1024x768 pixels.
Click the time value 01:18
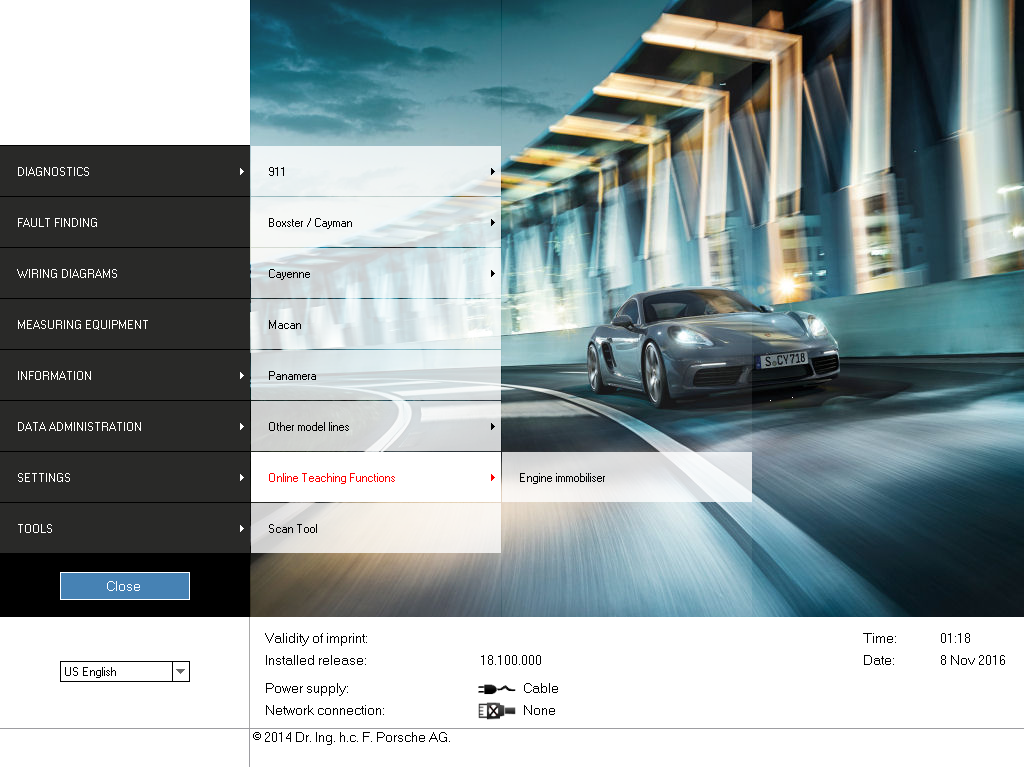point(955,638)
